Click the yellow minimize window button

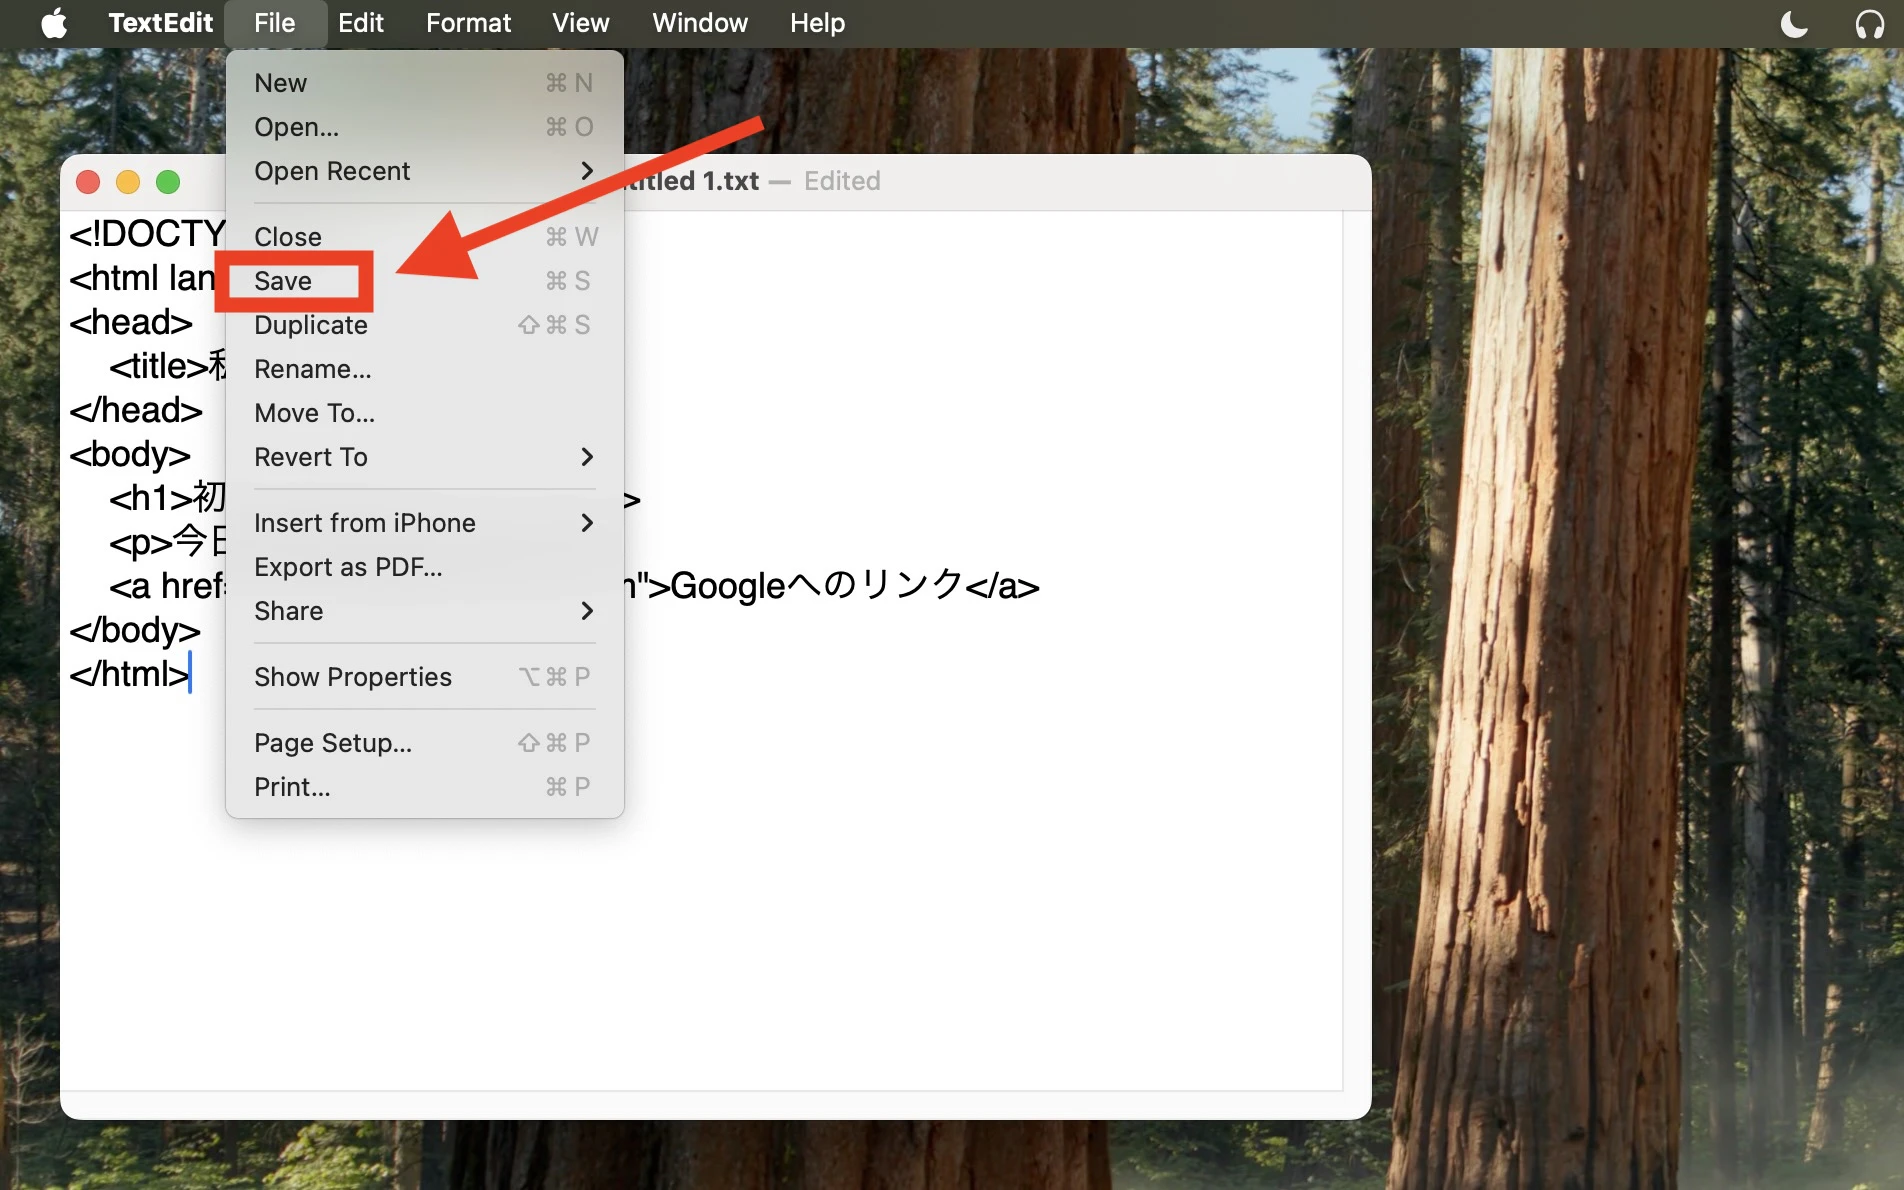pyautogui.click(x=128, y=182)
